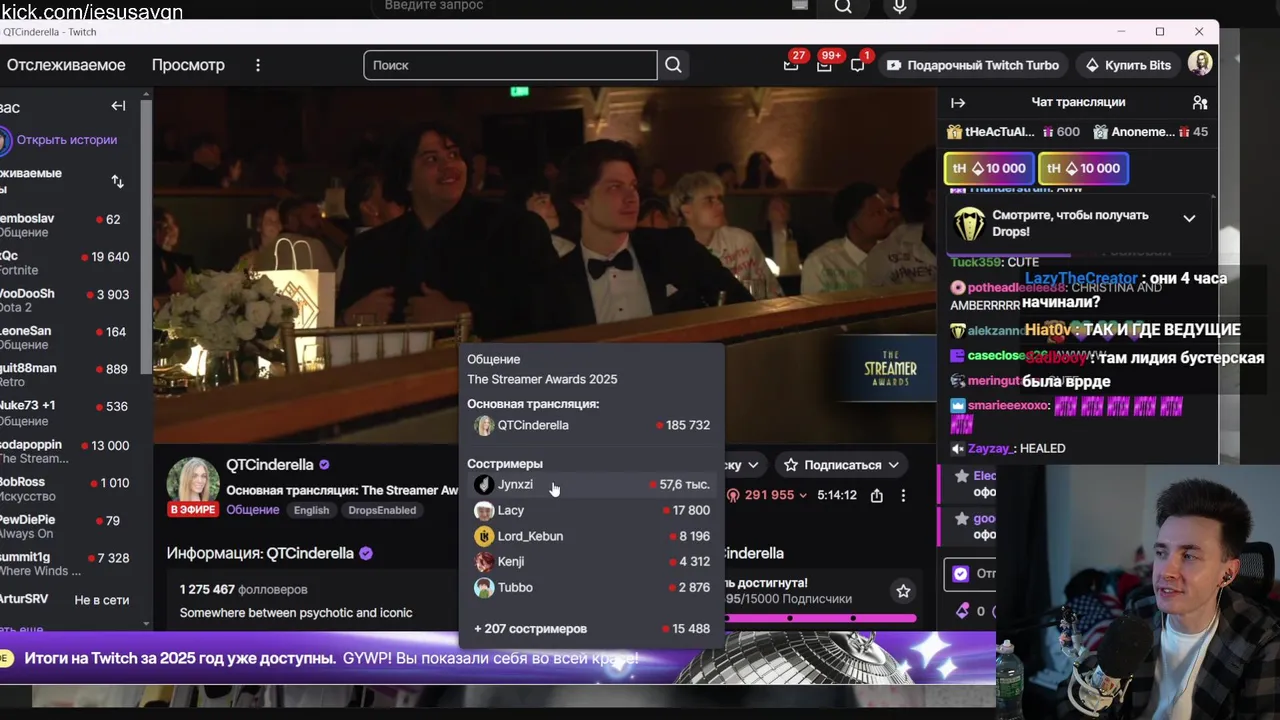The height and width of the screenshot is (720, 1280).
Task: Click the first 10 000 Bits cheer badge
Action: tap(988, 168)
